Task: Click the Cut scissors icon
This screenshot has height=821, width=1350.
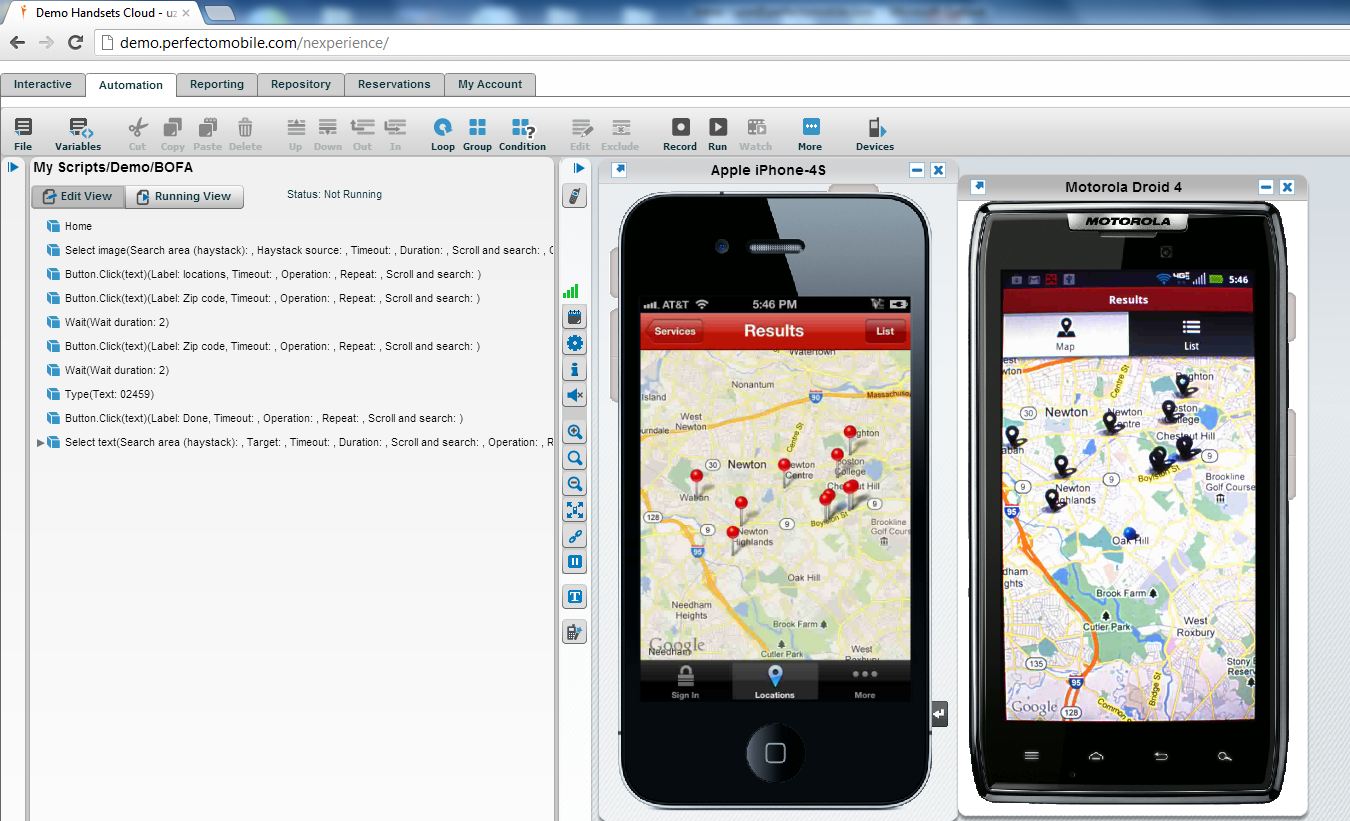Action: pos(137,128)
